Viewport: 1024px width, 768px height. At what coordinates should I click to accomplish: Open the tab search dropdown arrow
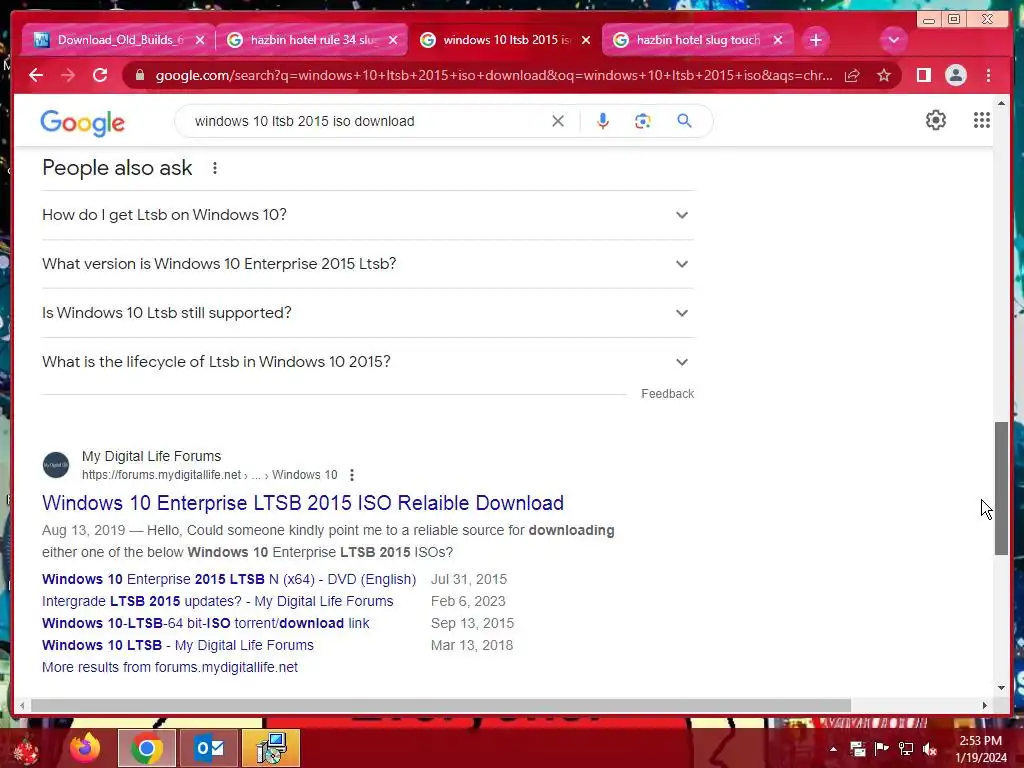coord(893,40)
